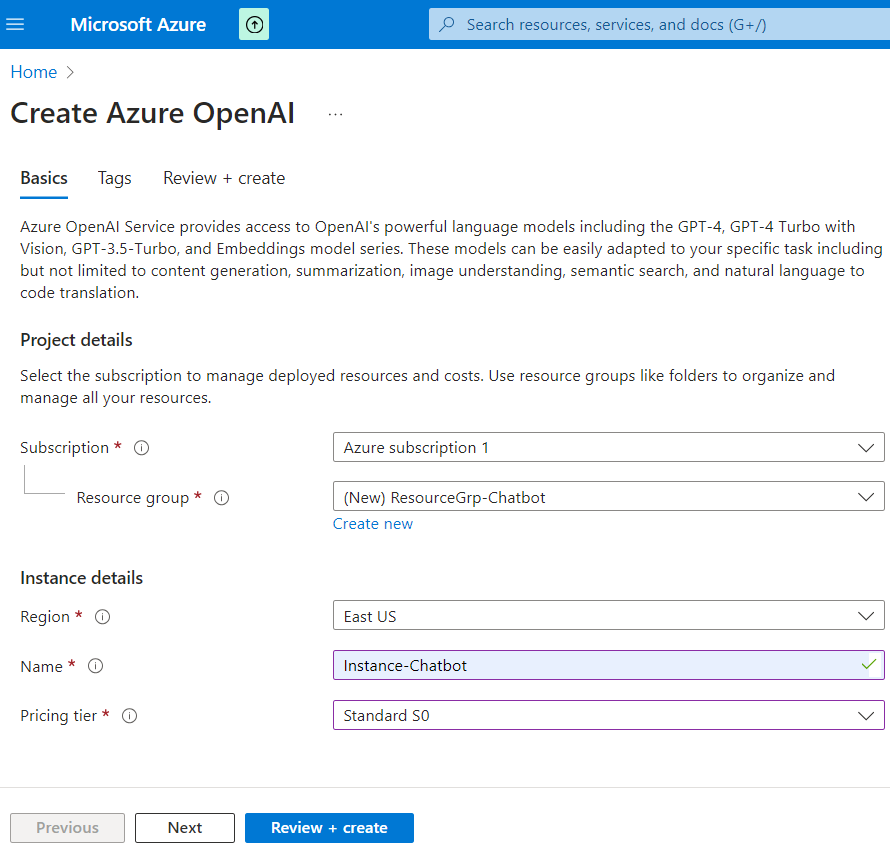Viewport: 890px width, 843px height.
Task: Open the ellipsis menu next to Create Azure OpenAI
Action: pyautogui.click(x=335, y=113)
